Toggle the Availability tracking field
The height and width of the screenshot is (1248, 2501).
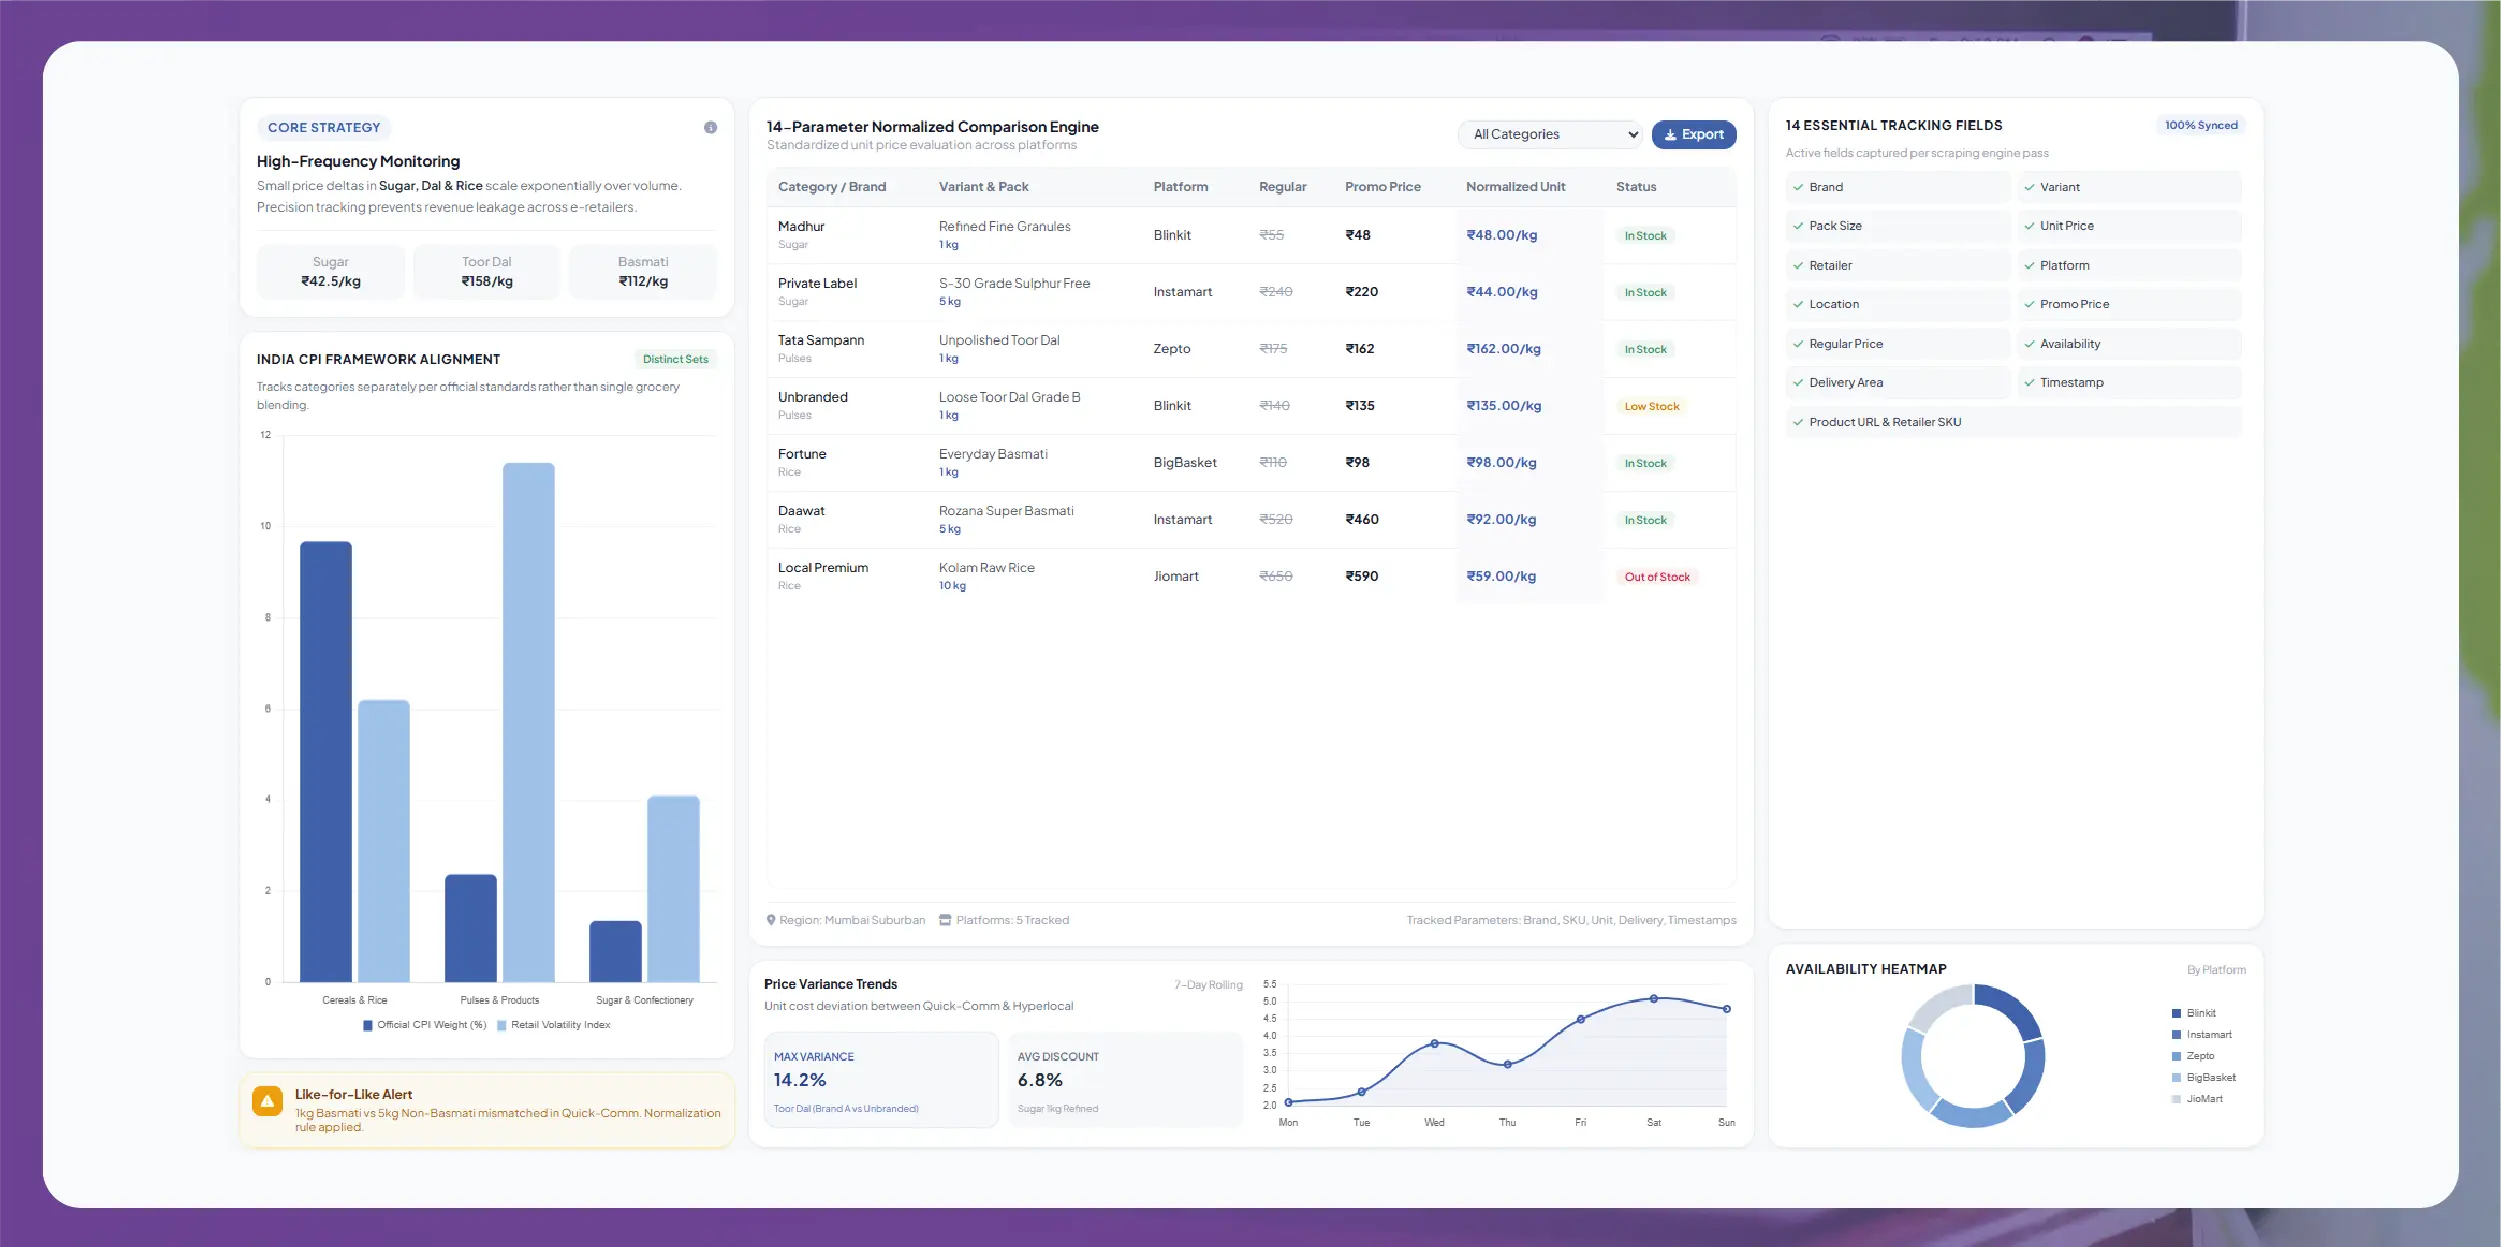pyautogui.click(x=2129, y=344)
